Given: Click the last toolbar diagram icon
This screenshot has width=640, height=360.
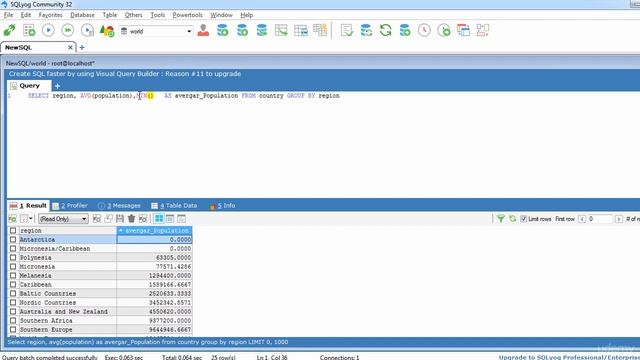Looking at the screenshot, I should [483, 30].
